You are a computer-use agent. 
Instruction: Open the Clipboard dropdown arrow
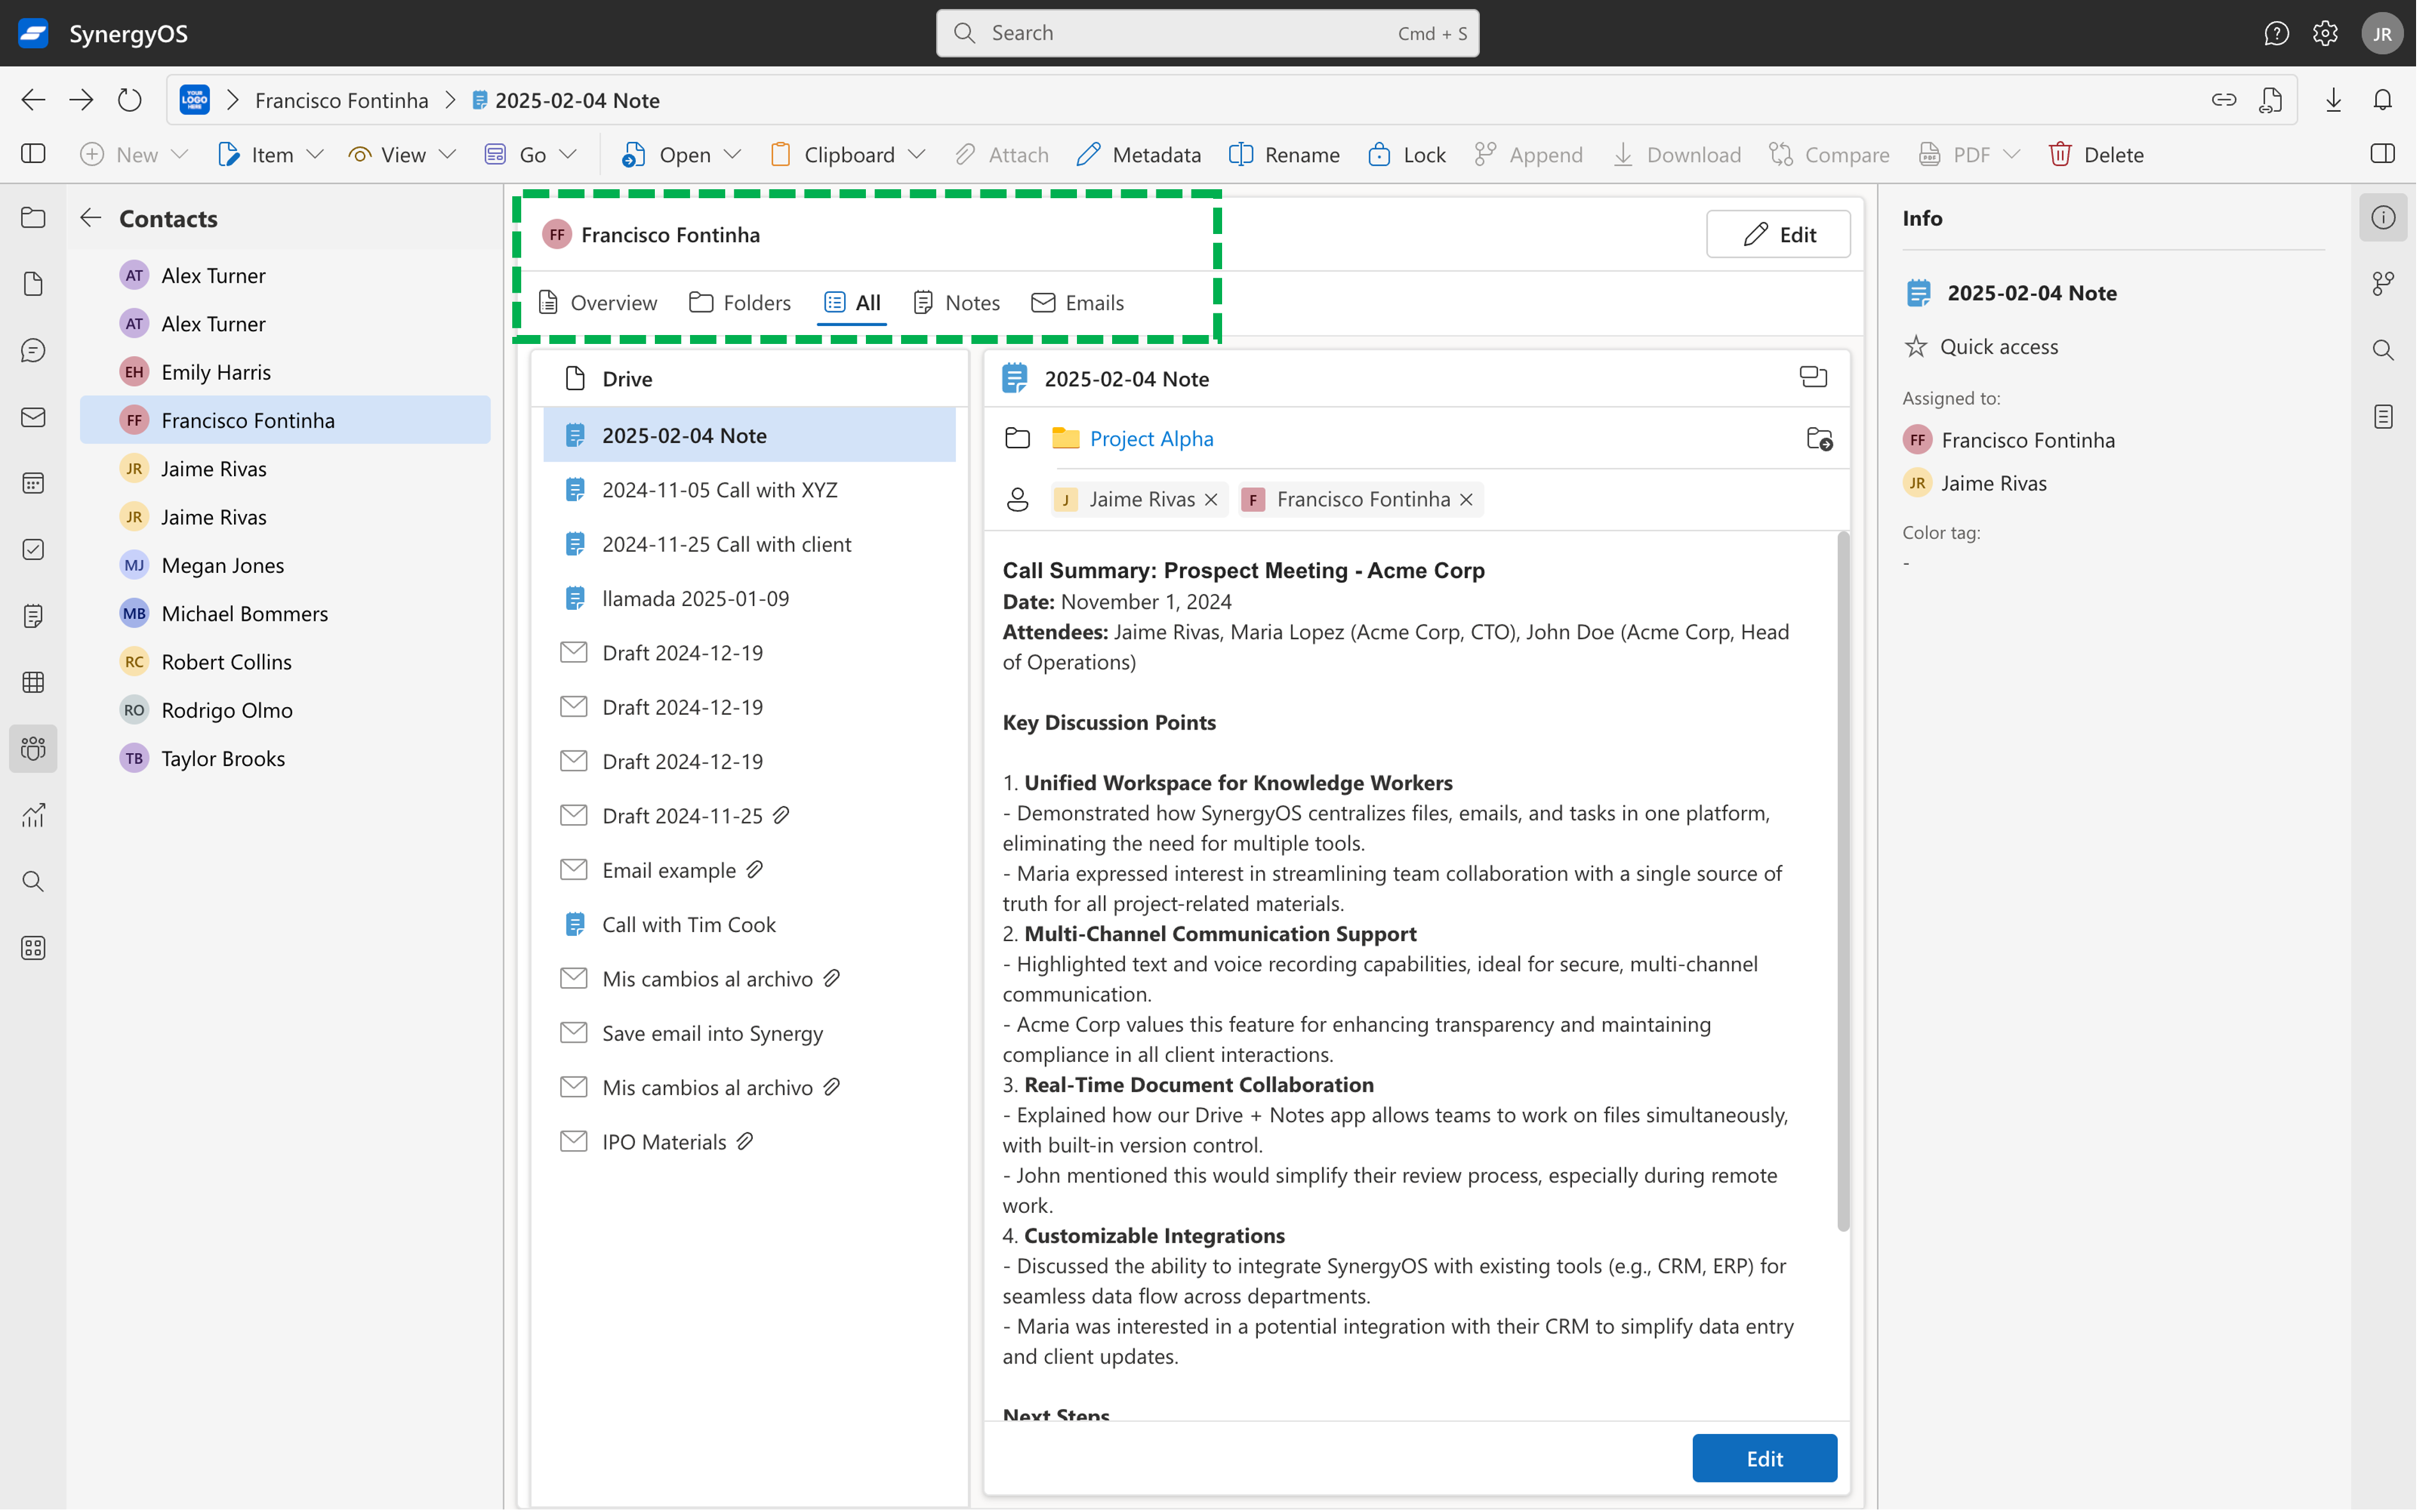coord(917,154)
